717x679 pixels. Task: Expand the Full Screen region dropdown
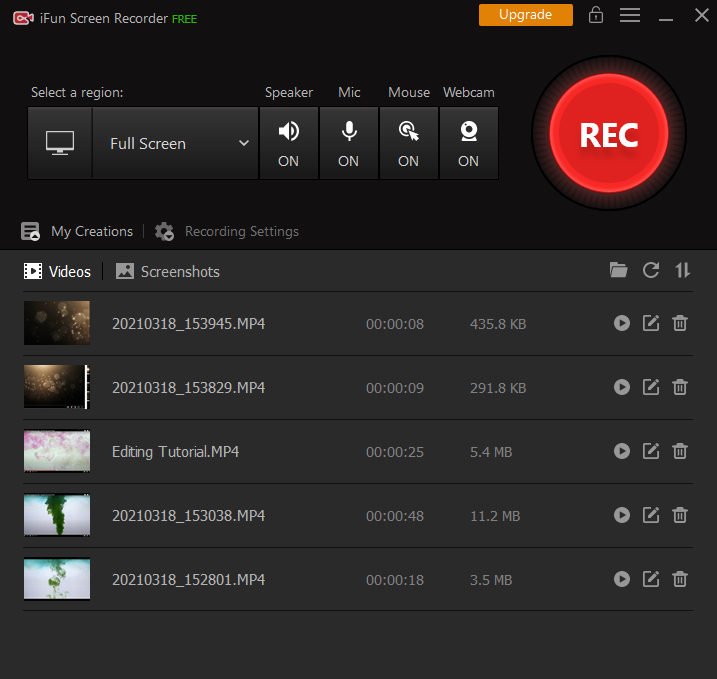coord(176,143)
